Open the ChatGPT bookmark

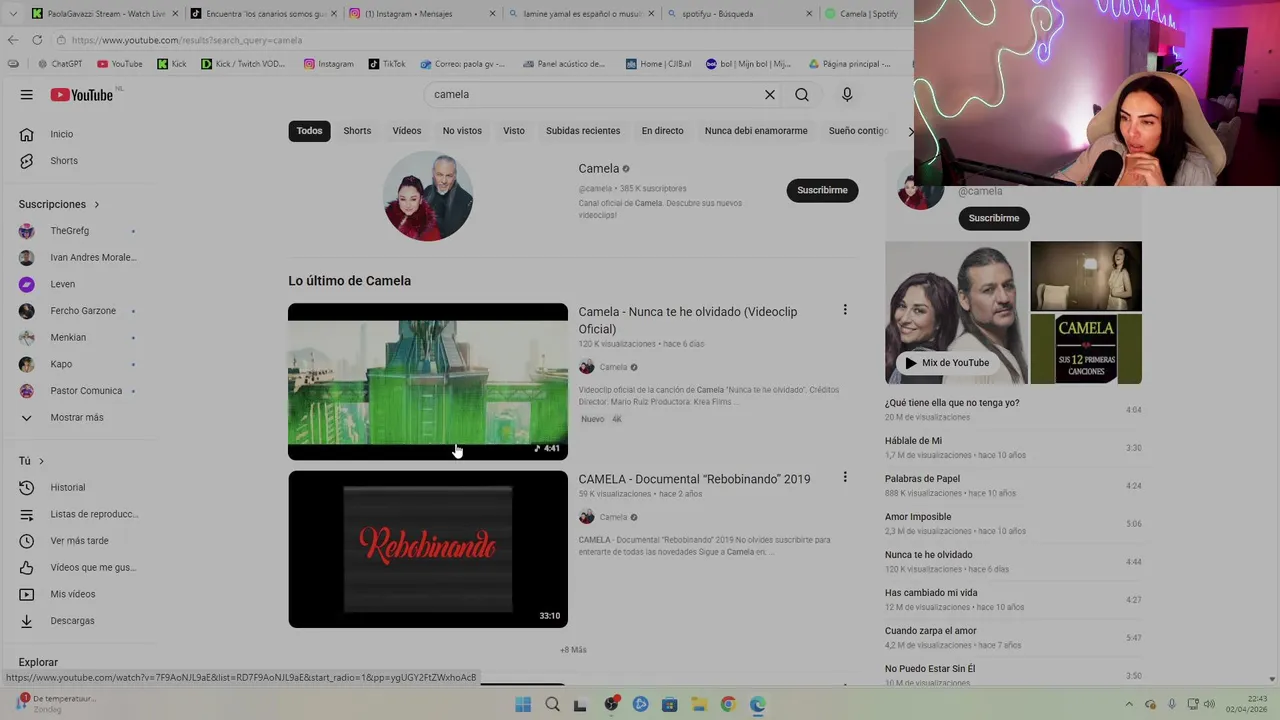tap(60, 64)
